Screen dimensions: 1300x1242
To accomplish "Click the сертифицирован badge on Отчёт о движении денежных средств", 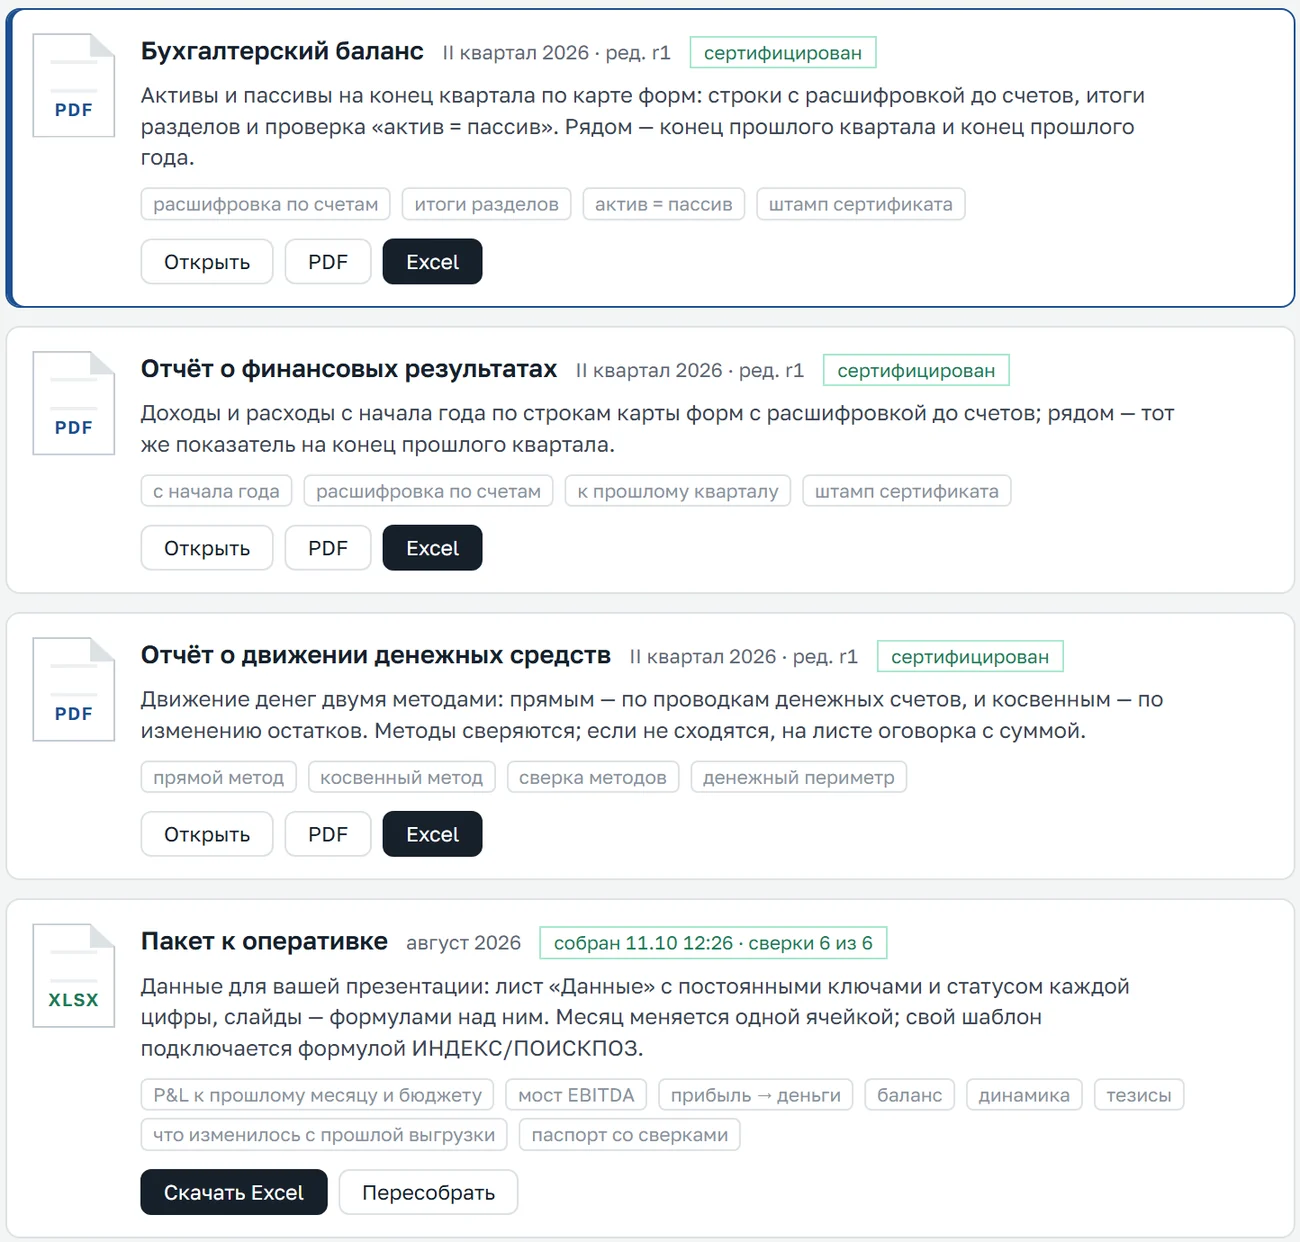I will 970,657.
